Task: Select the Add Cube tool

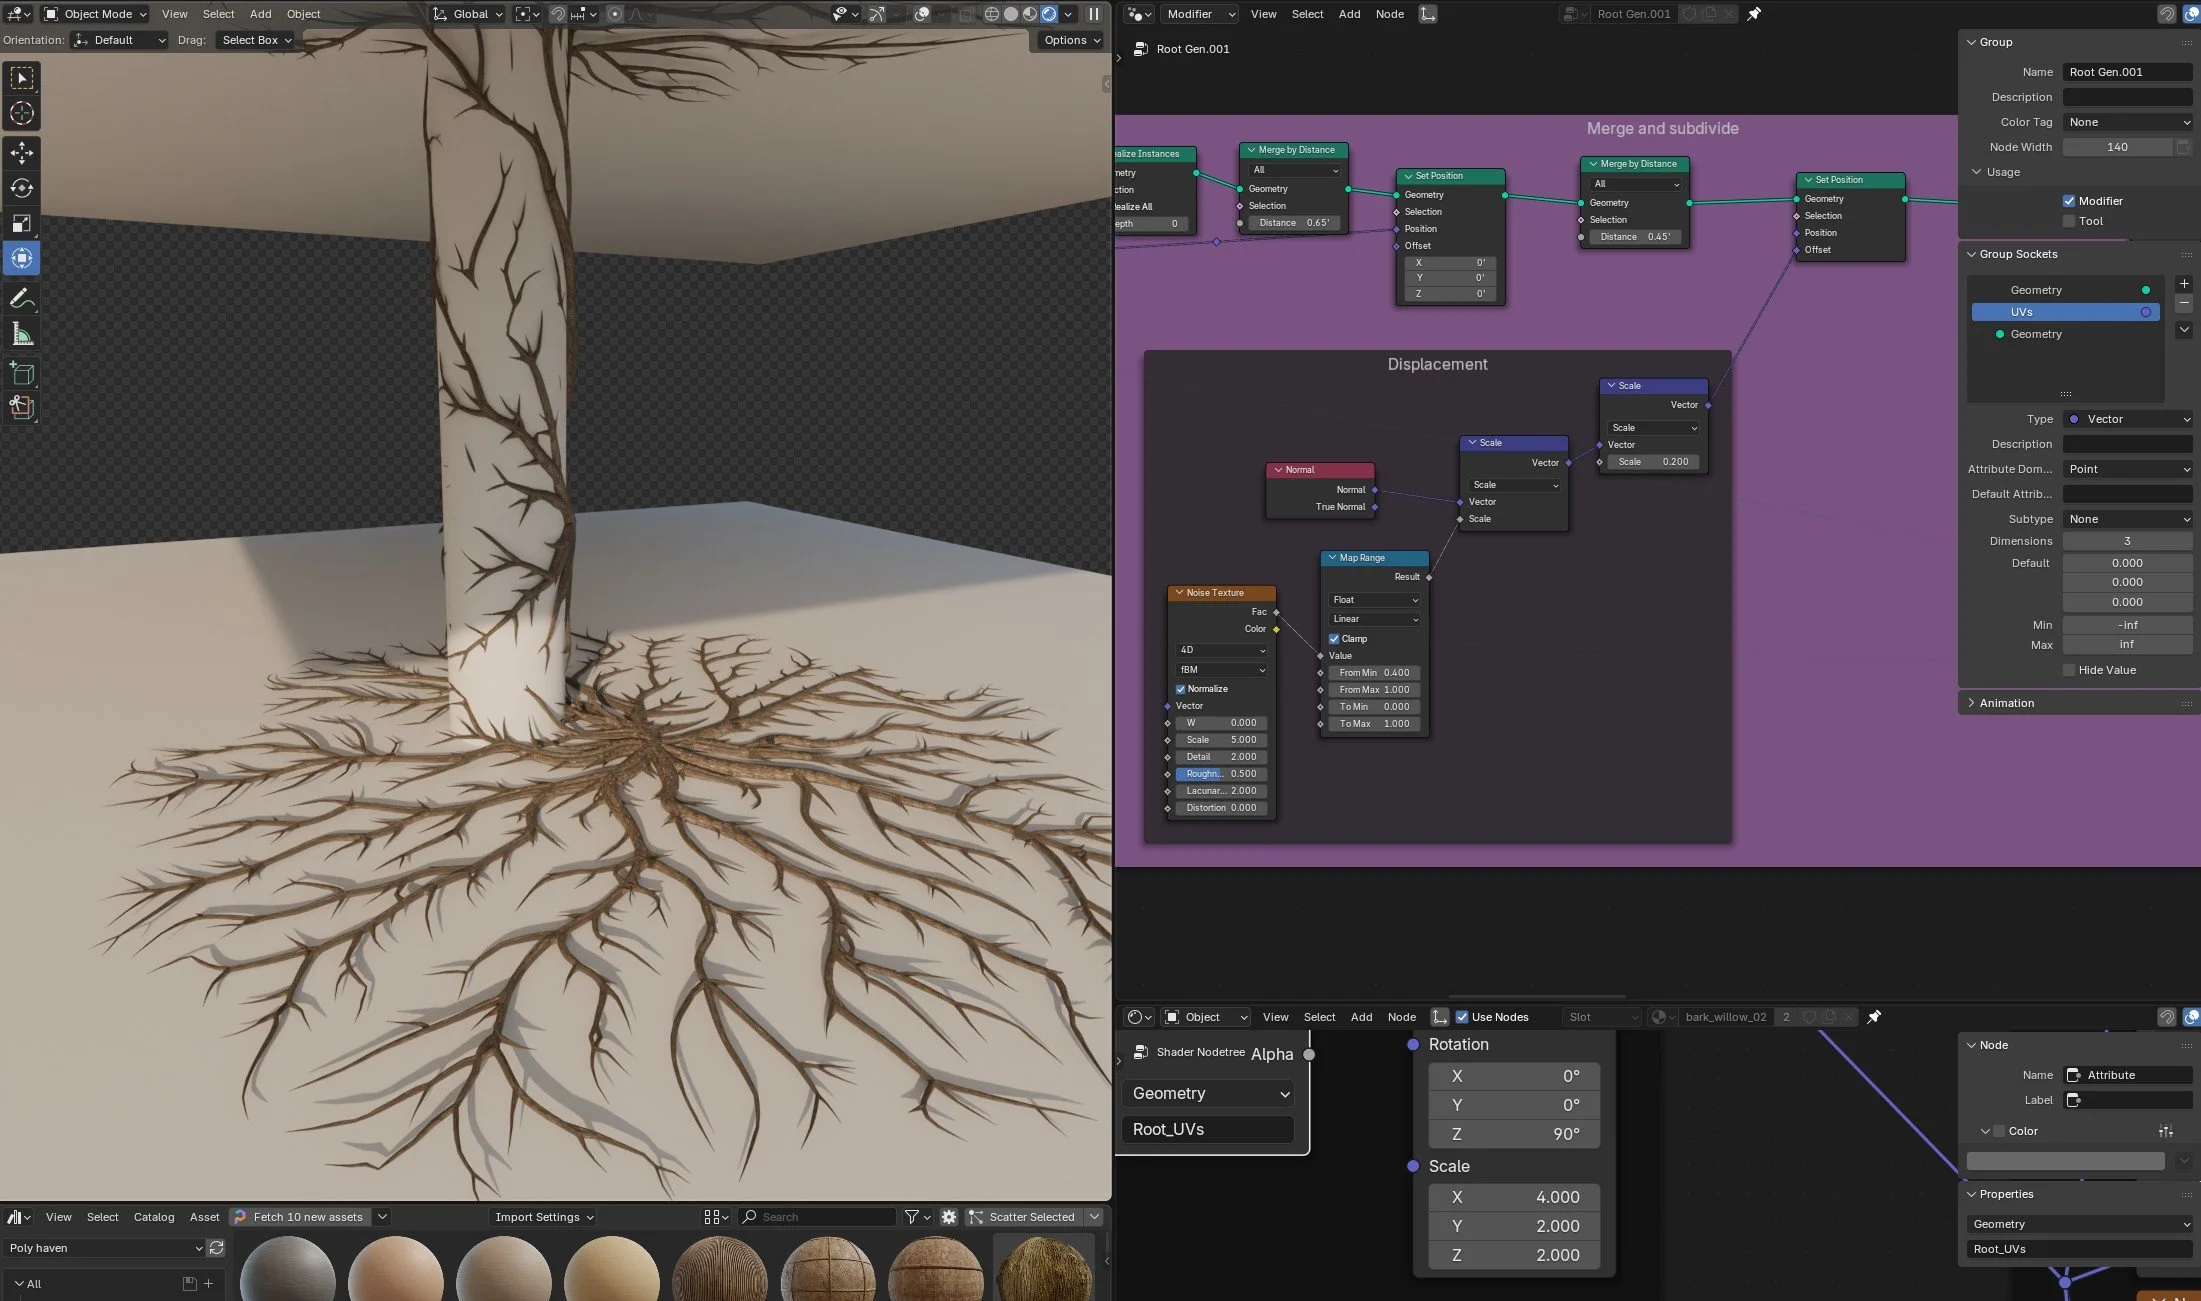Action: (22, 372)
